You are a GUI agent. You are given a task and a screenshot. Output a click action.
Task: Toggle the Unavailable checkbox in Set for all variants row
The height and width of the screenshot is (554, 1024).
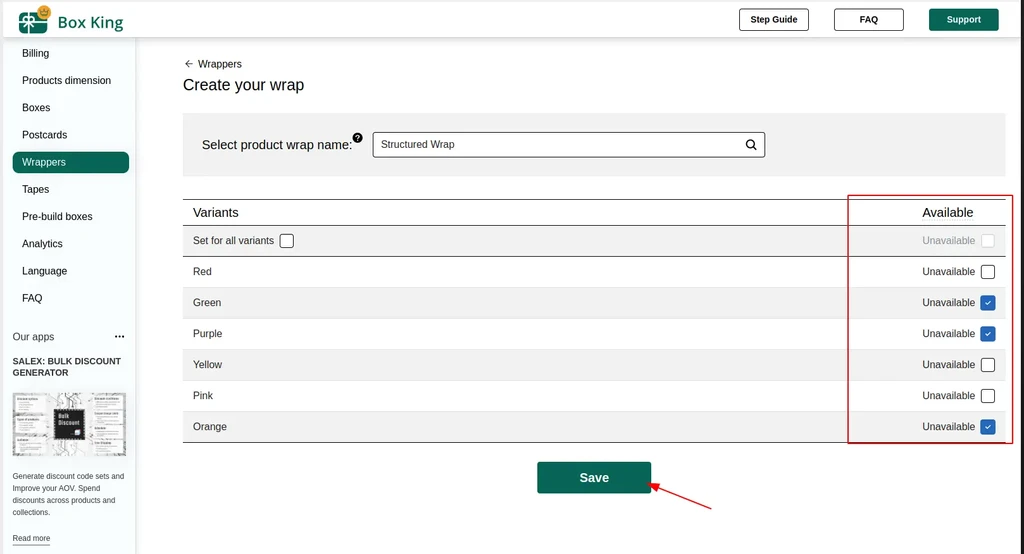[x=988, y=240]
